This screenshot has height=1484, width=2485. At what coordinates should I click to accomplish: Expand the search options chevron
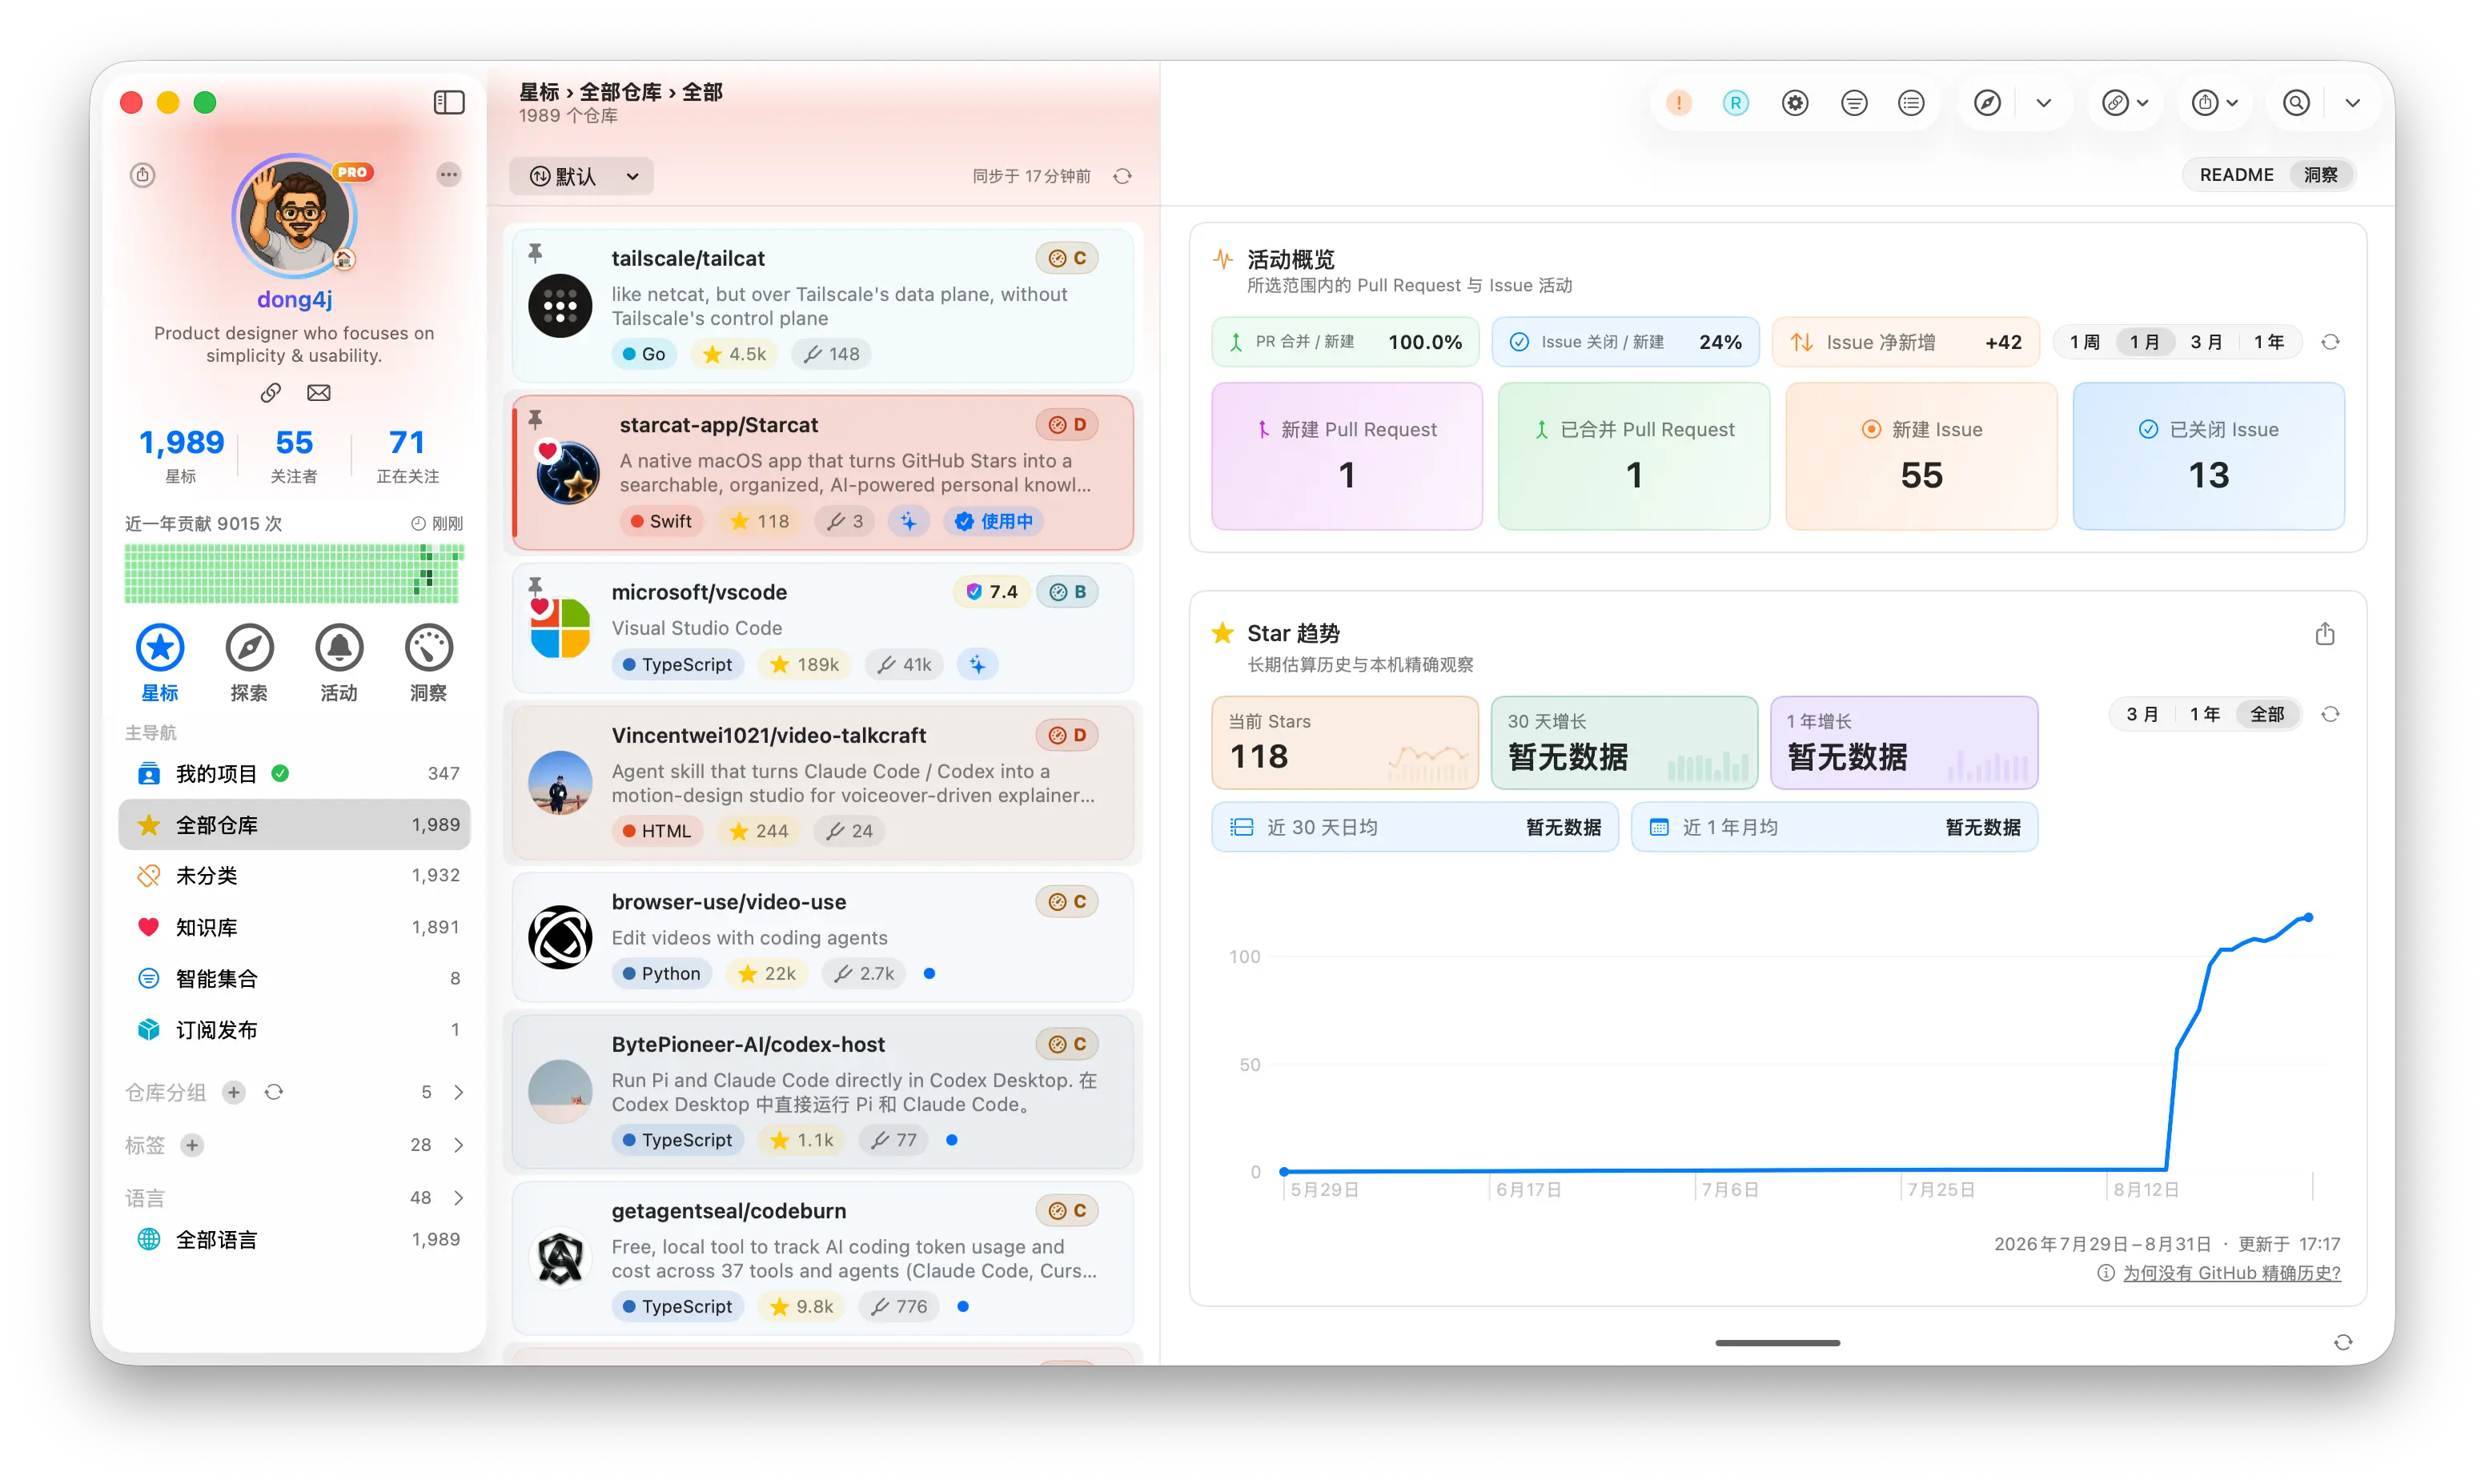tap(2353, 102)
